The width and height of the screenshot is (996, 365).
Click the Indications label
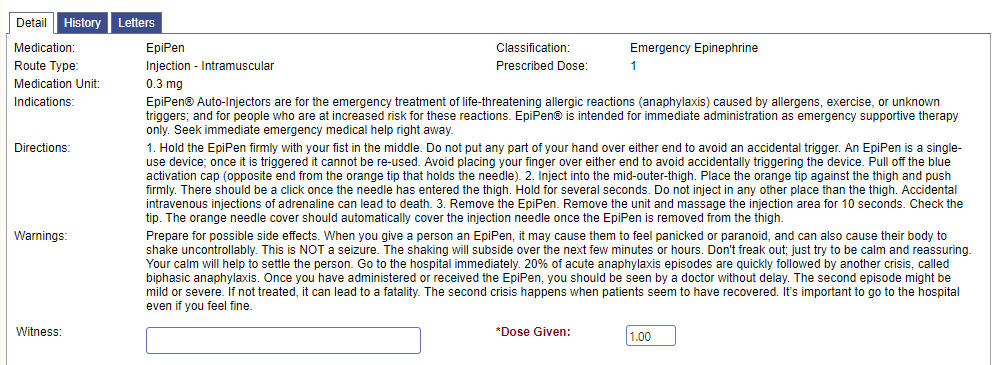coord(44,102)
